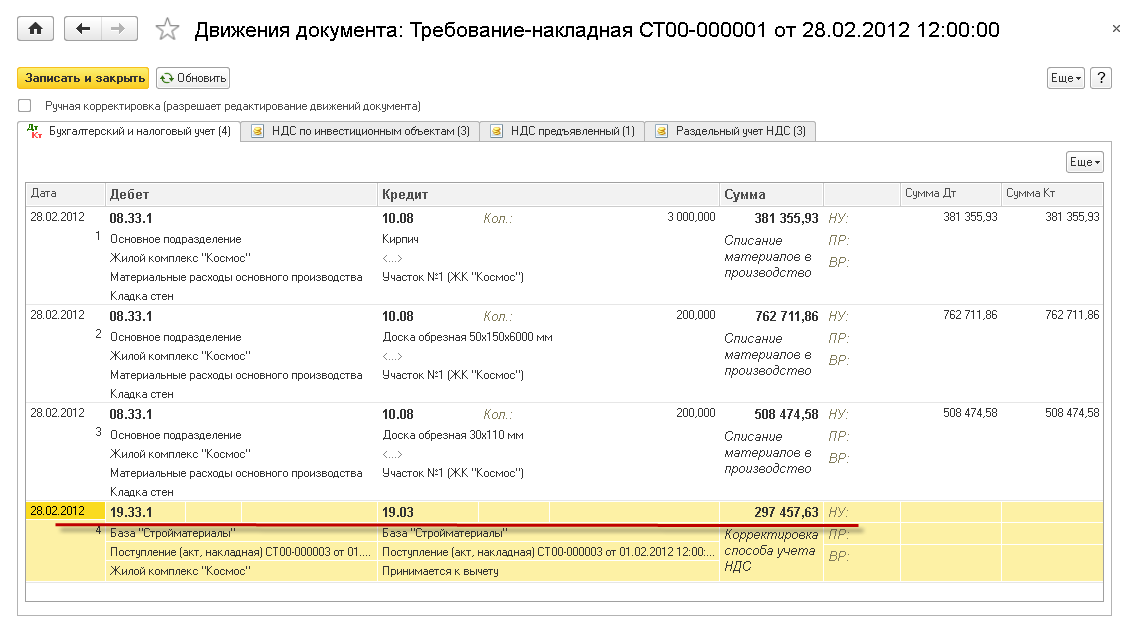The image size is (1127, 625).
Task: Sort by the Сумма column header
Action: pos(770,194)
